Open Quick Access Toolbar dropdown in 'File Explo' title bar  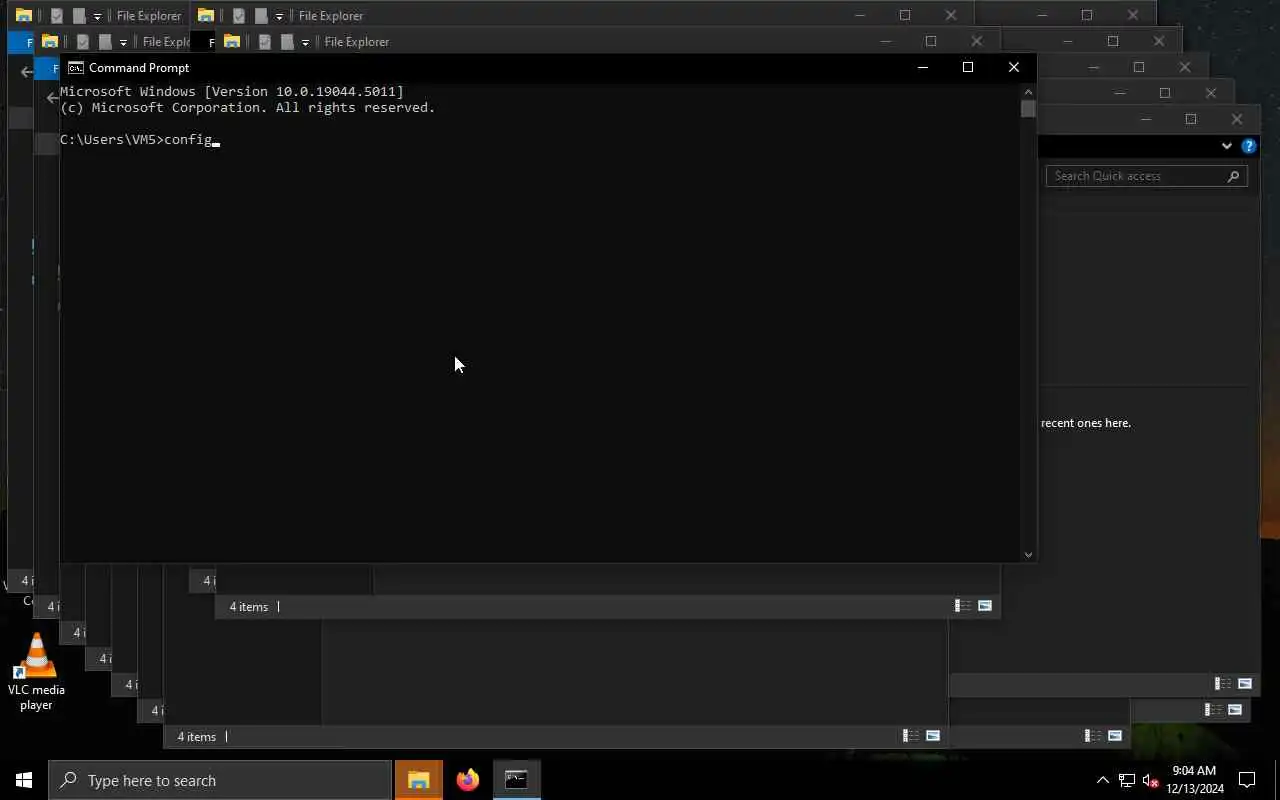123,42
